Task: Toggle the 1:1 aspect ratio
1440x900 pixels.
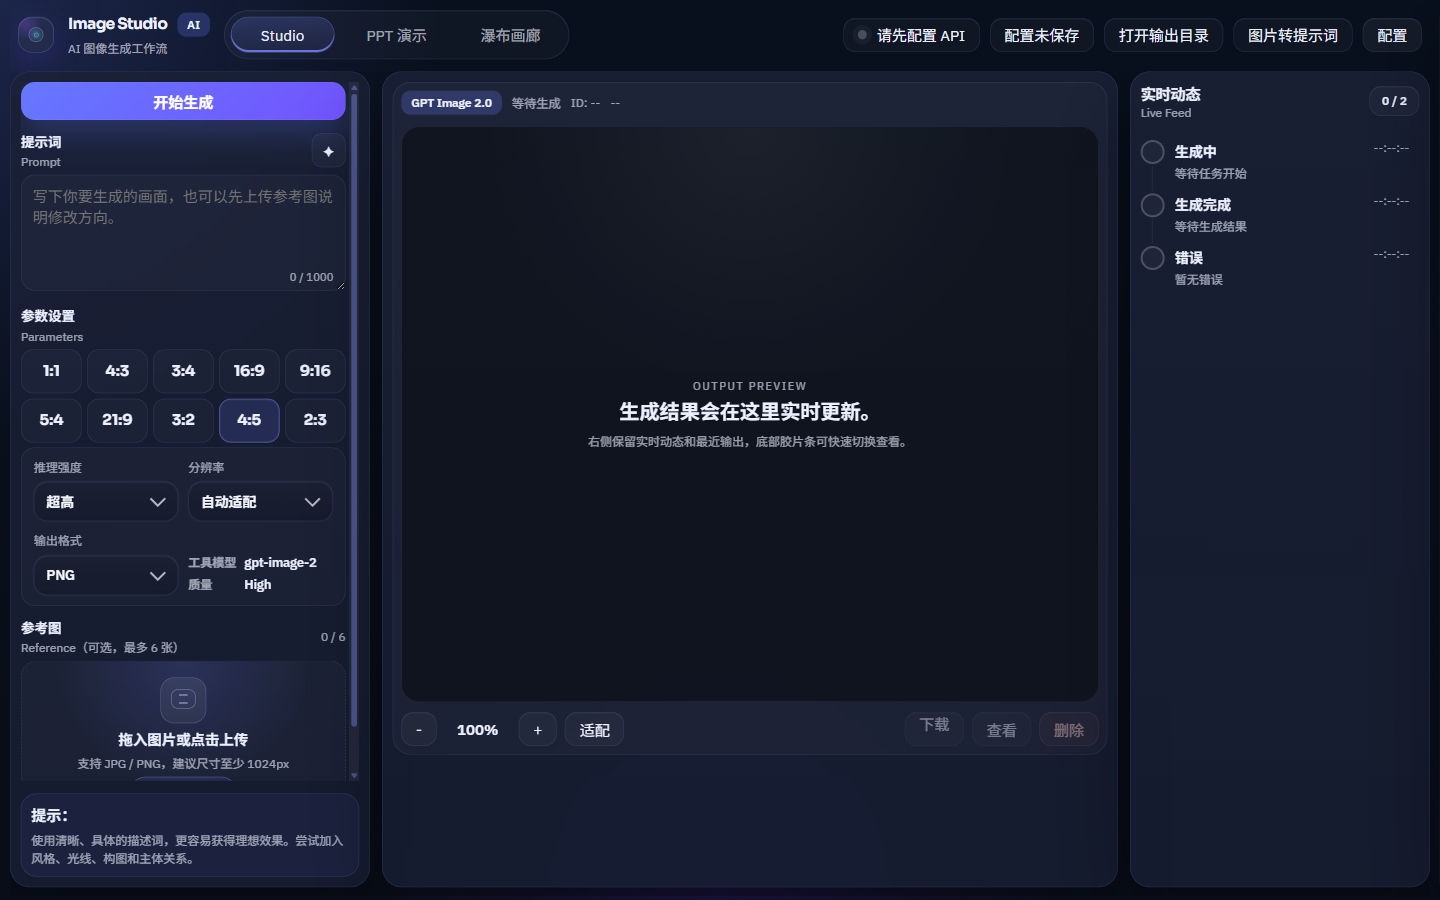Action: point(51,371)
